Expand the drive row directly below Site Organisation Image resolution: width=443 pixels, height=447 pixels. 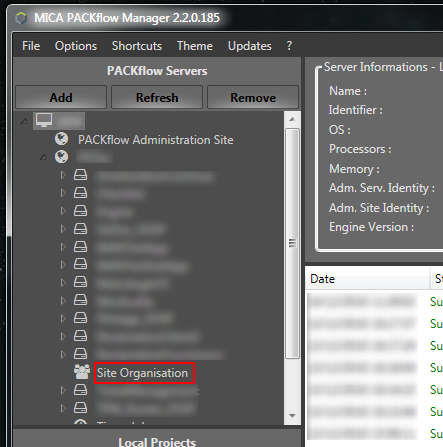point(63,390)
